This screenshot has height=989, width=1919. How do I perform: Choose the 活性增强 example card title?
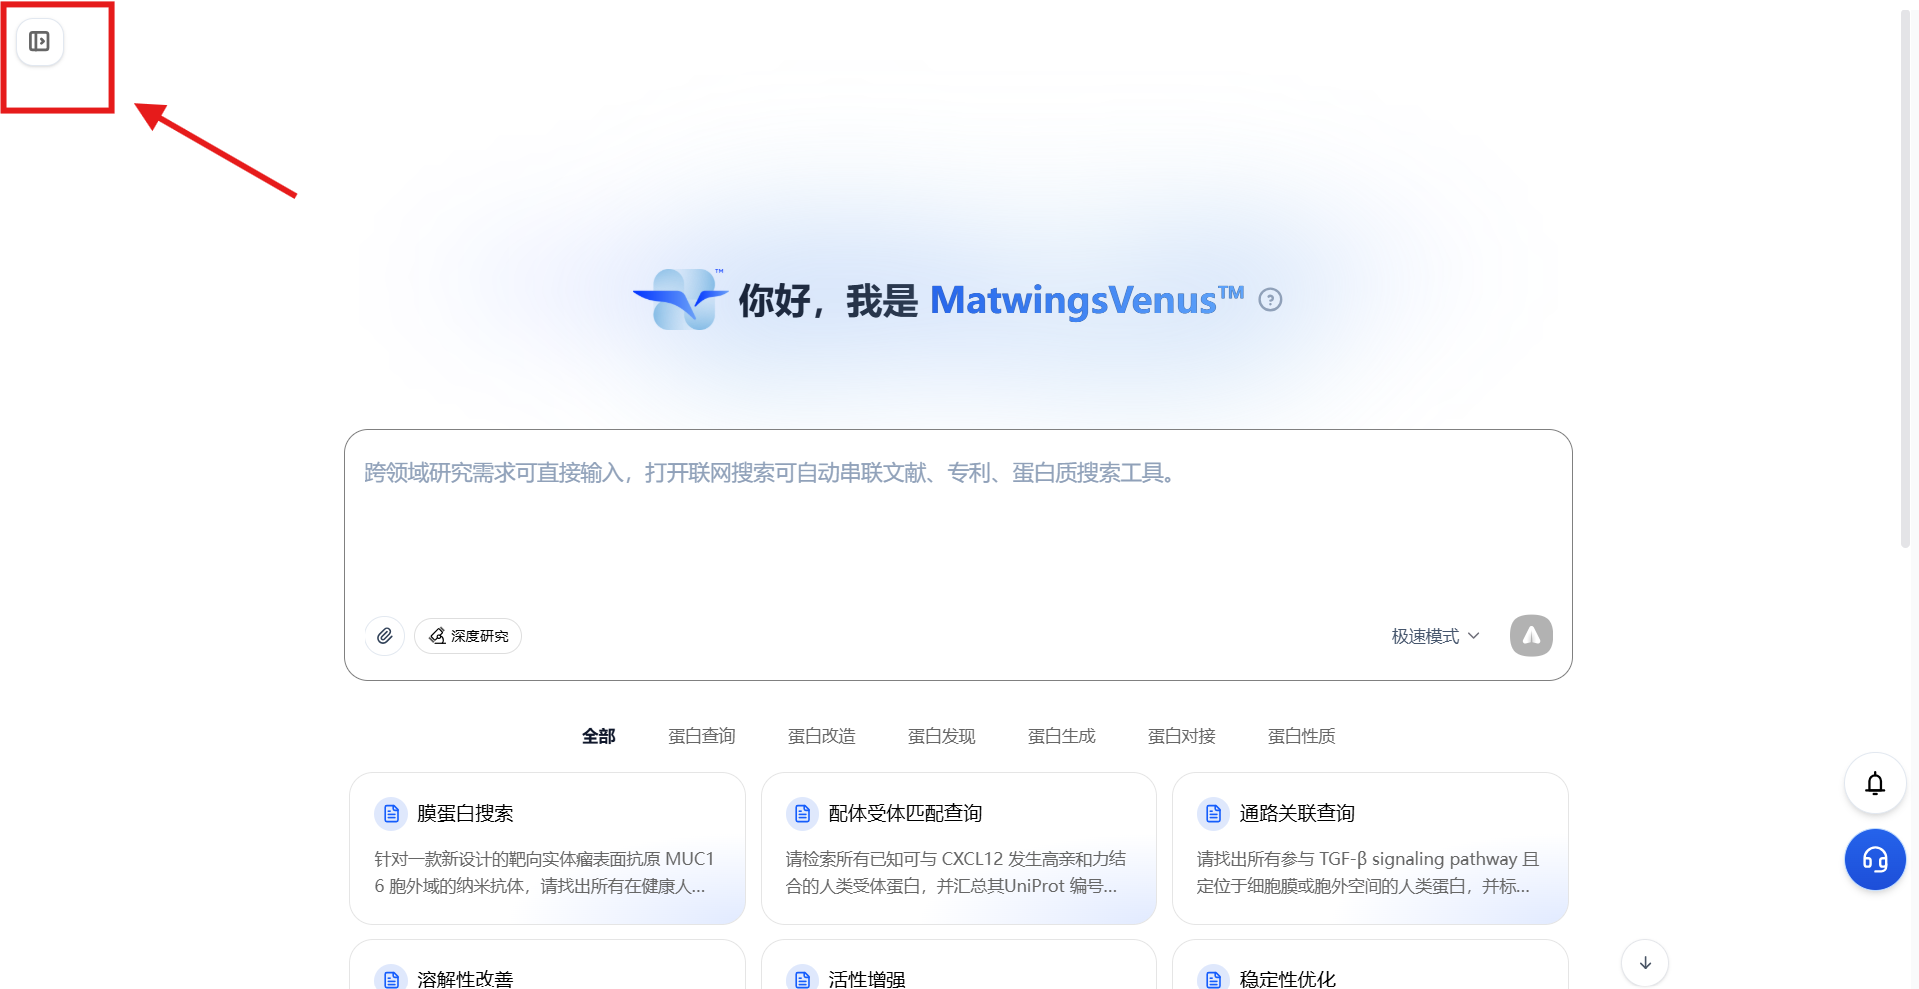pyautogui.click(x=867, y=979)
